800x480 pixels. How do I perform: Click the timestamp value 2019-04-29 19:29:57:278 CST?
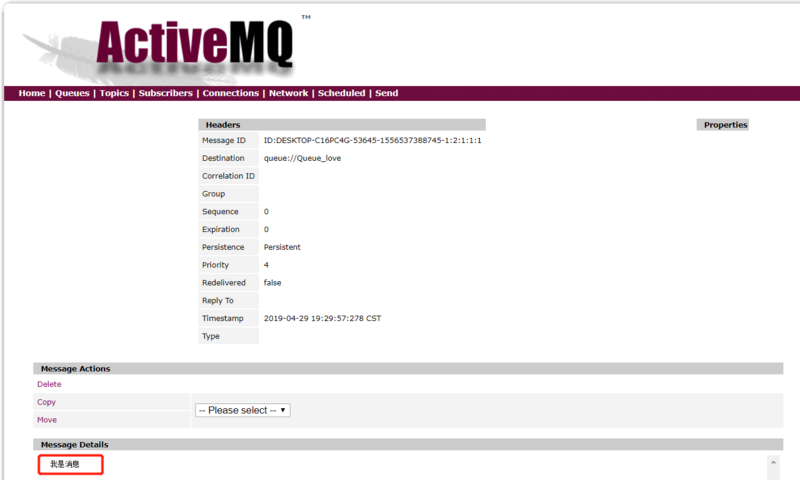tap(322, 318)
